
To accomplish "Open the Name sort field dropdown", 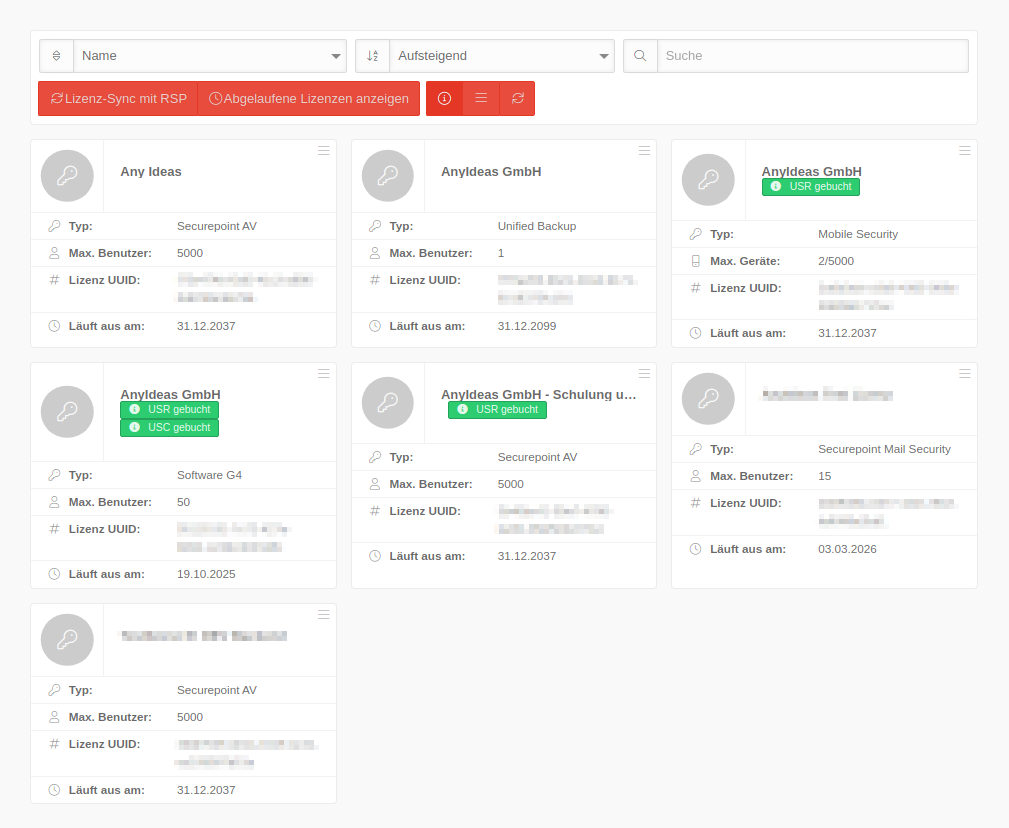I will 210,56.
